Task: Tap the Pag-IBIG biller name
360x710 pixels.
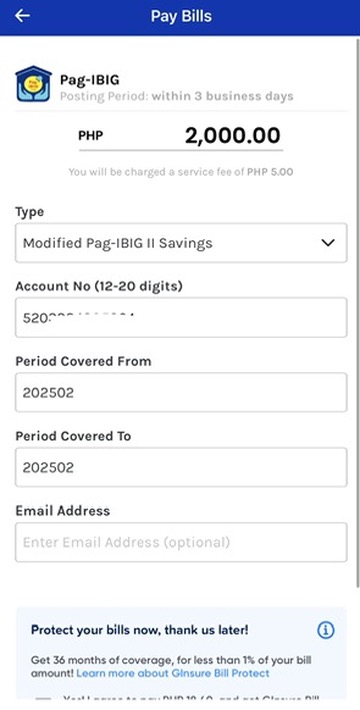Action: point(90,80)
